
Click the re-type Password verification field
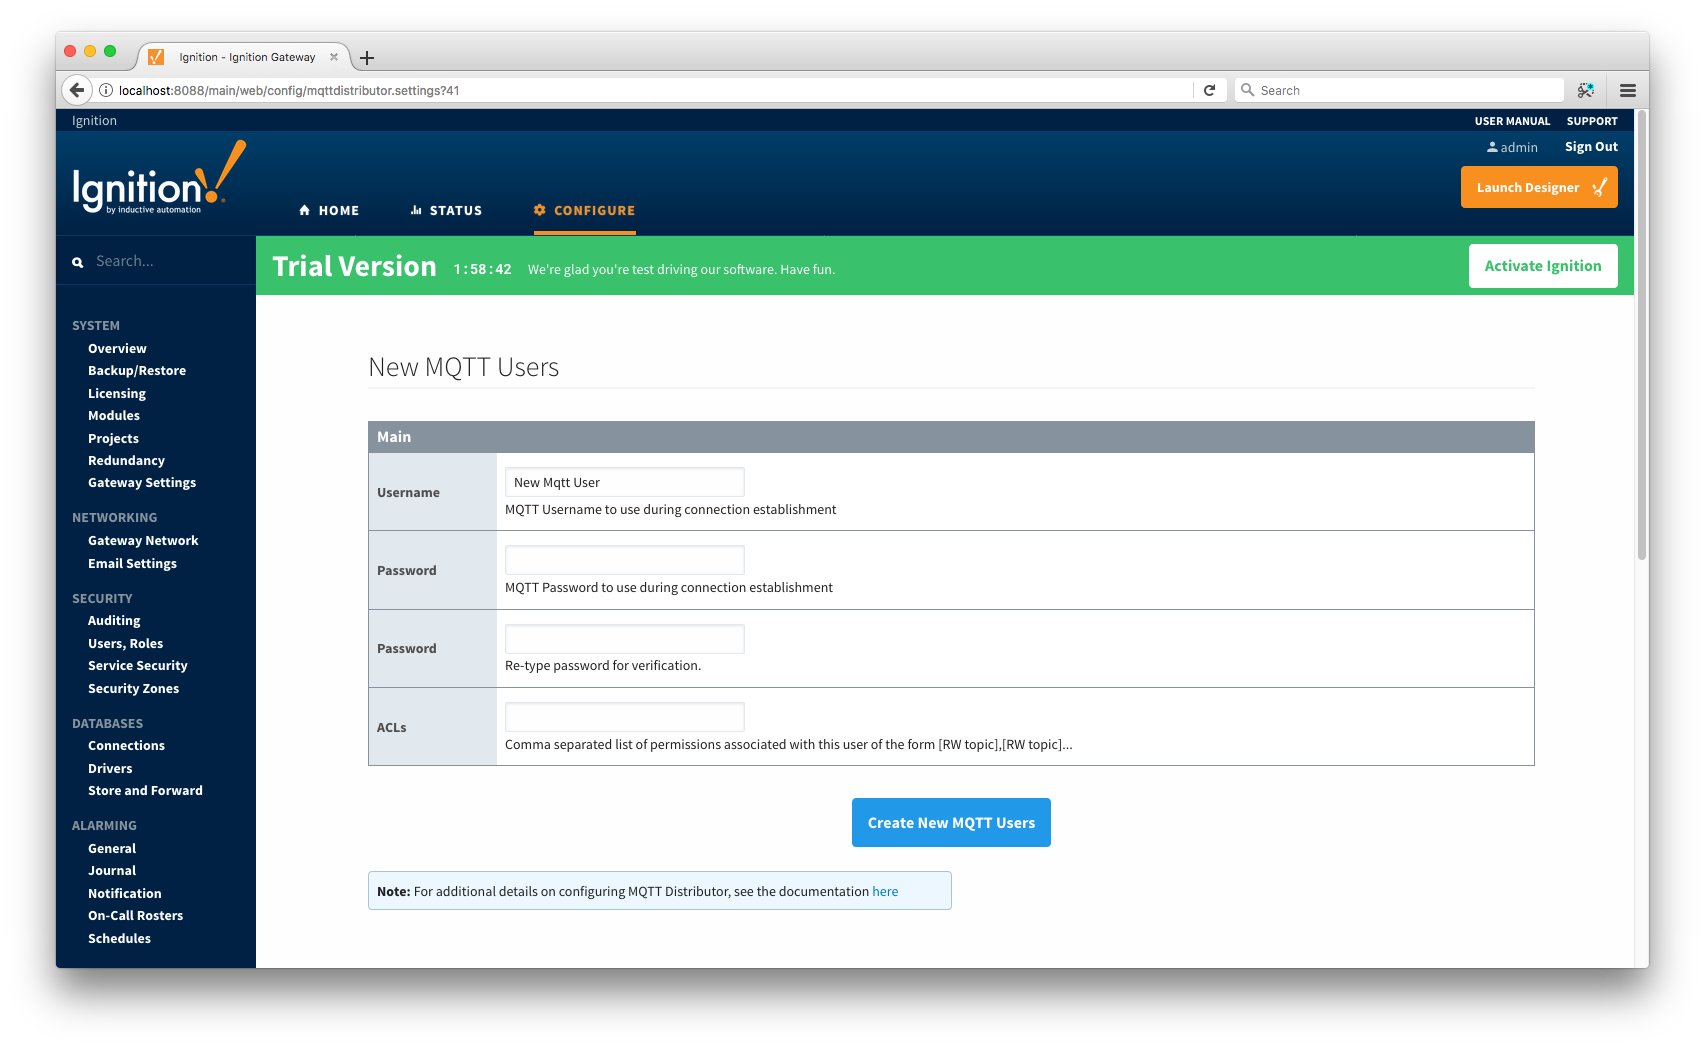pyautogui.click(x=625, y=639)
